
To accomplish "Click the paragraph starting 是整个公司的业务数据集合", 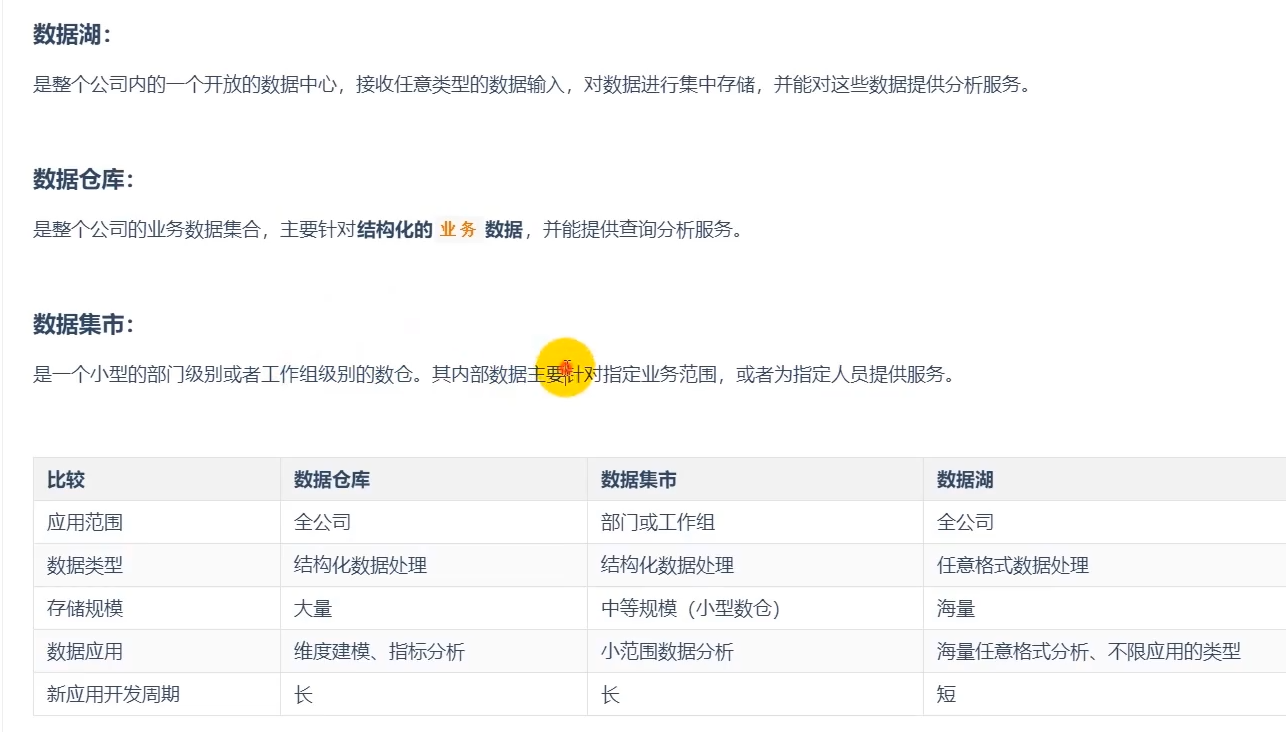I will click(x=388, y=230).
